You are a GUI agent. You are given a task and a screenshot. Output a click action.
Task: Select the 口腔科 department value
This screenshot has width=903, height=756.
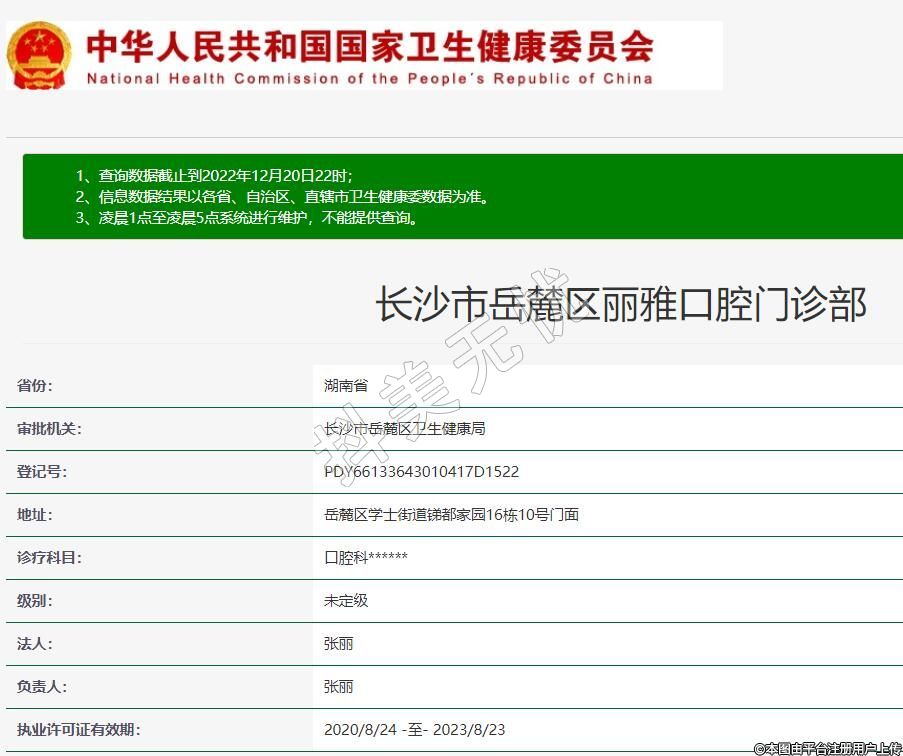tap(365, 558)
